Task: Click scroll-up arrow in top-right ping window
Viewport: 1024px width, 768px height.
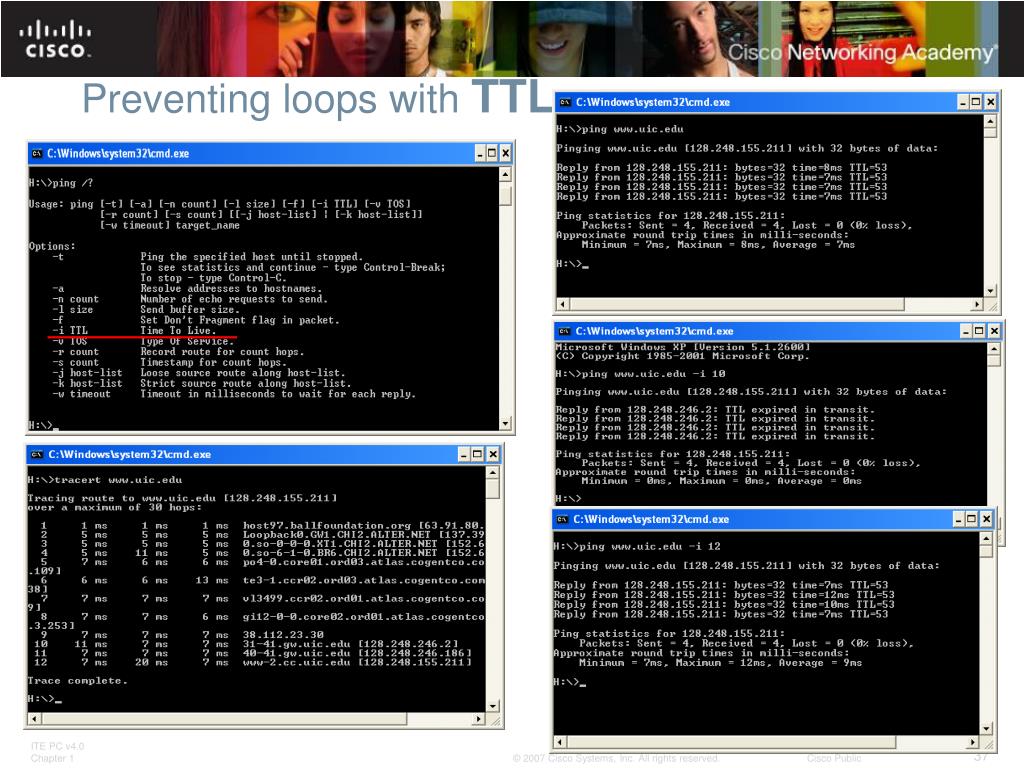Action: click(991, 121)
